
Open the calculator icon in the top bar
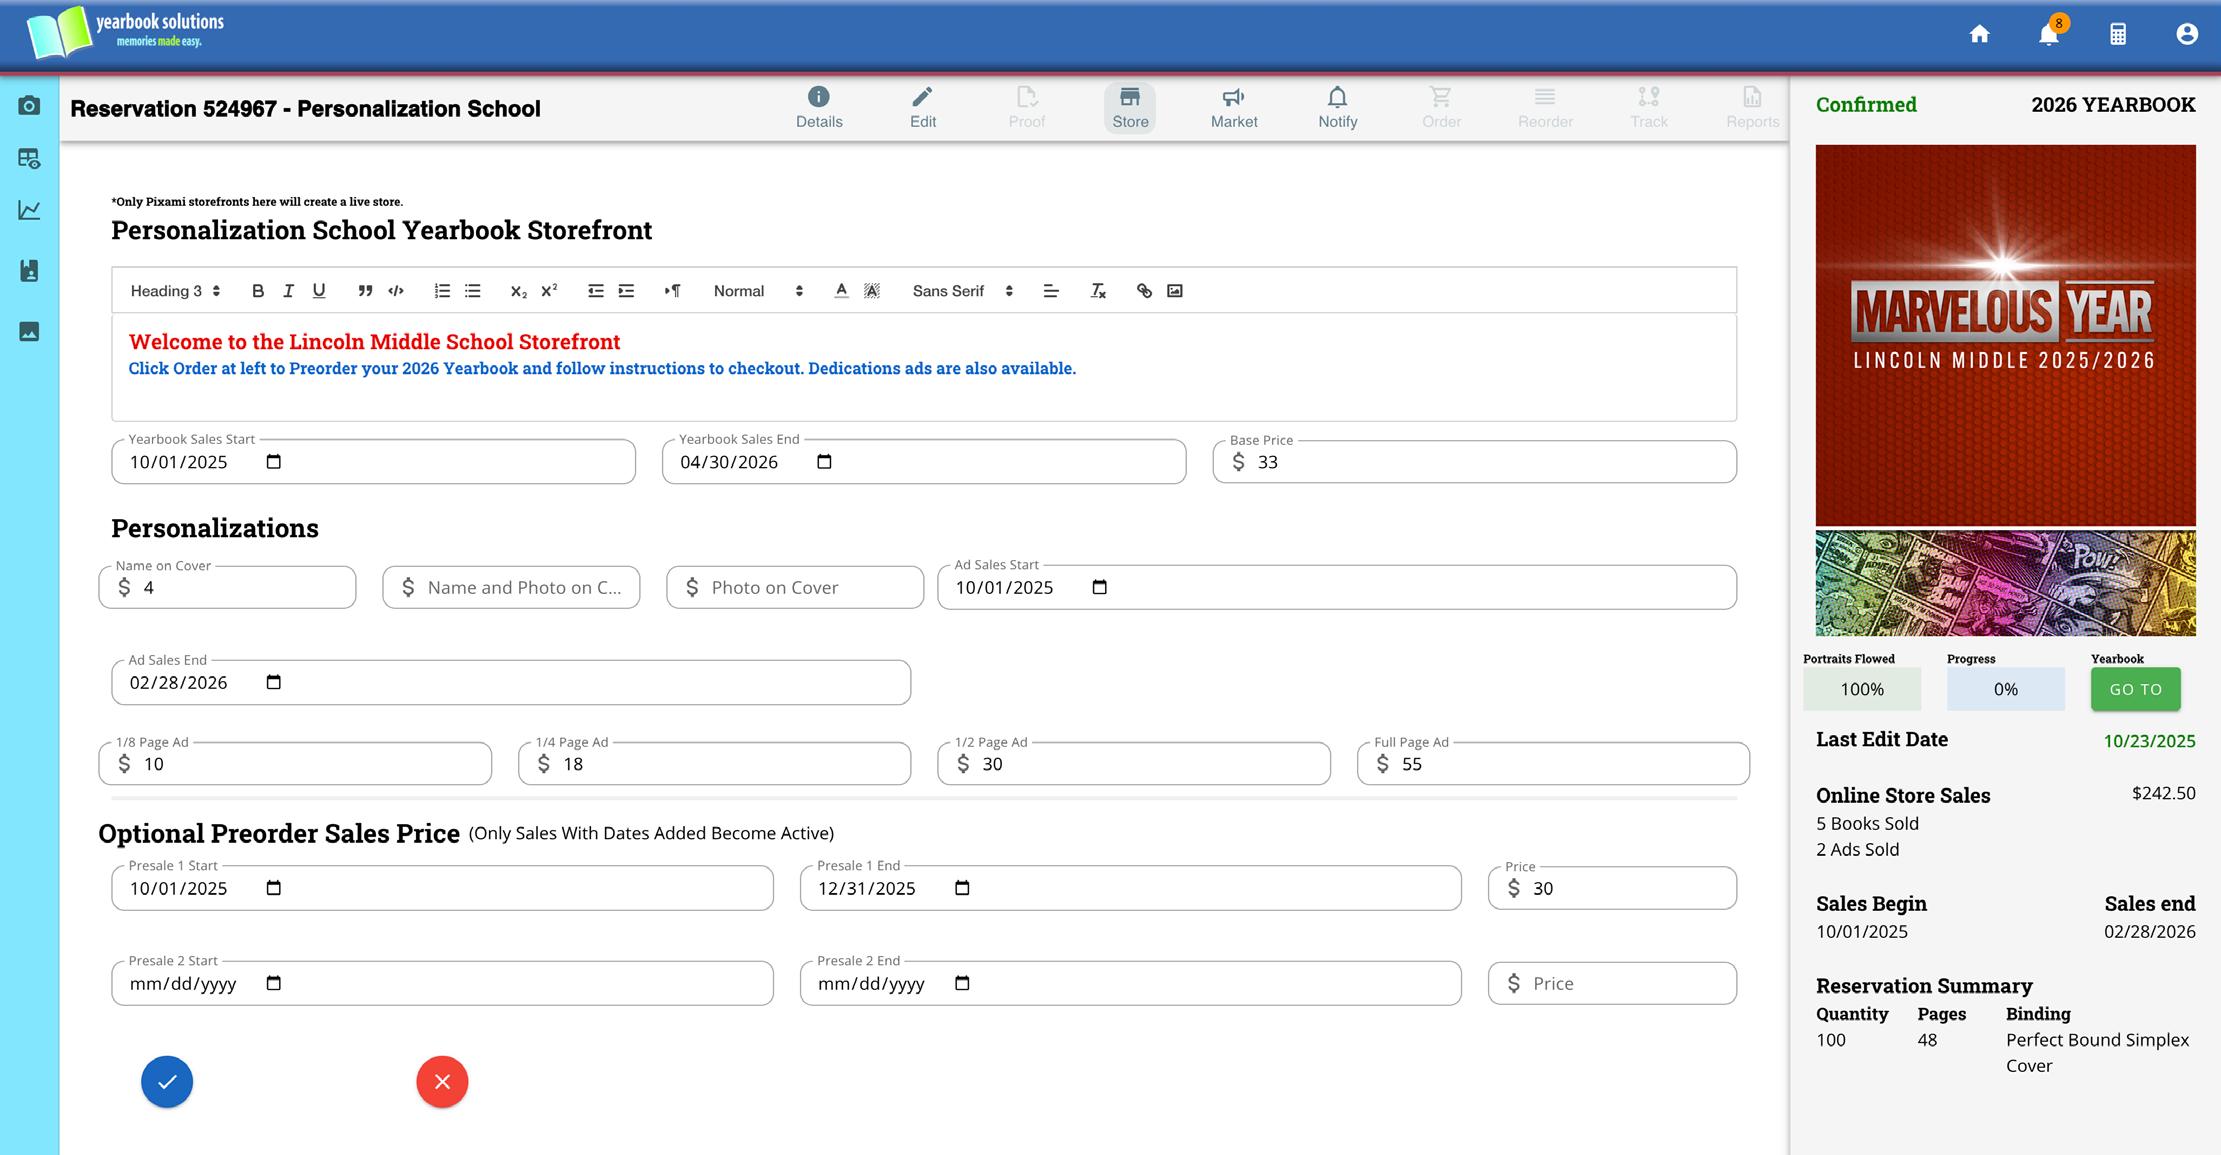pyautogui.click(x=2118, y=35)
